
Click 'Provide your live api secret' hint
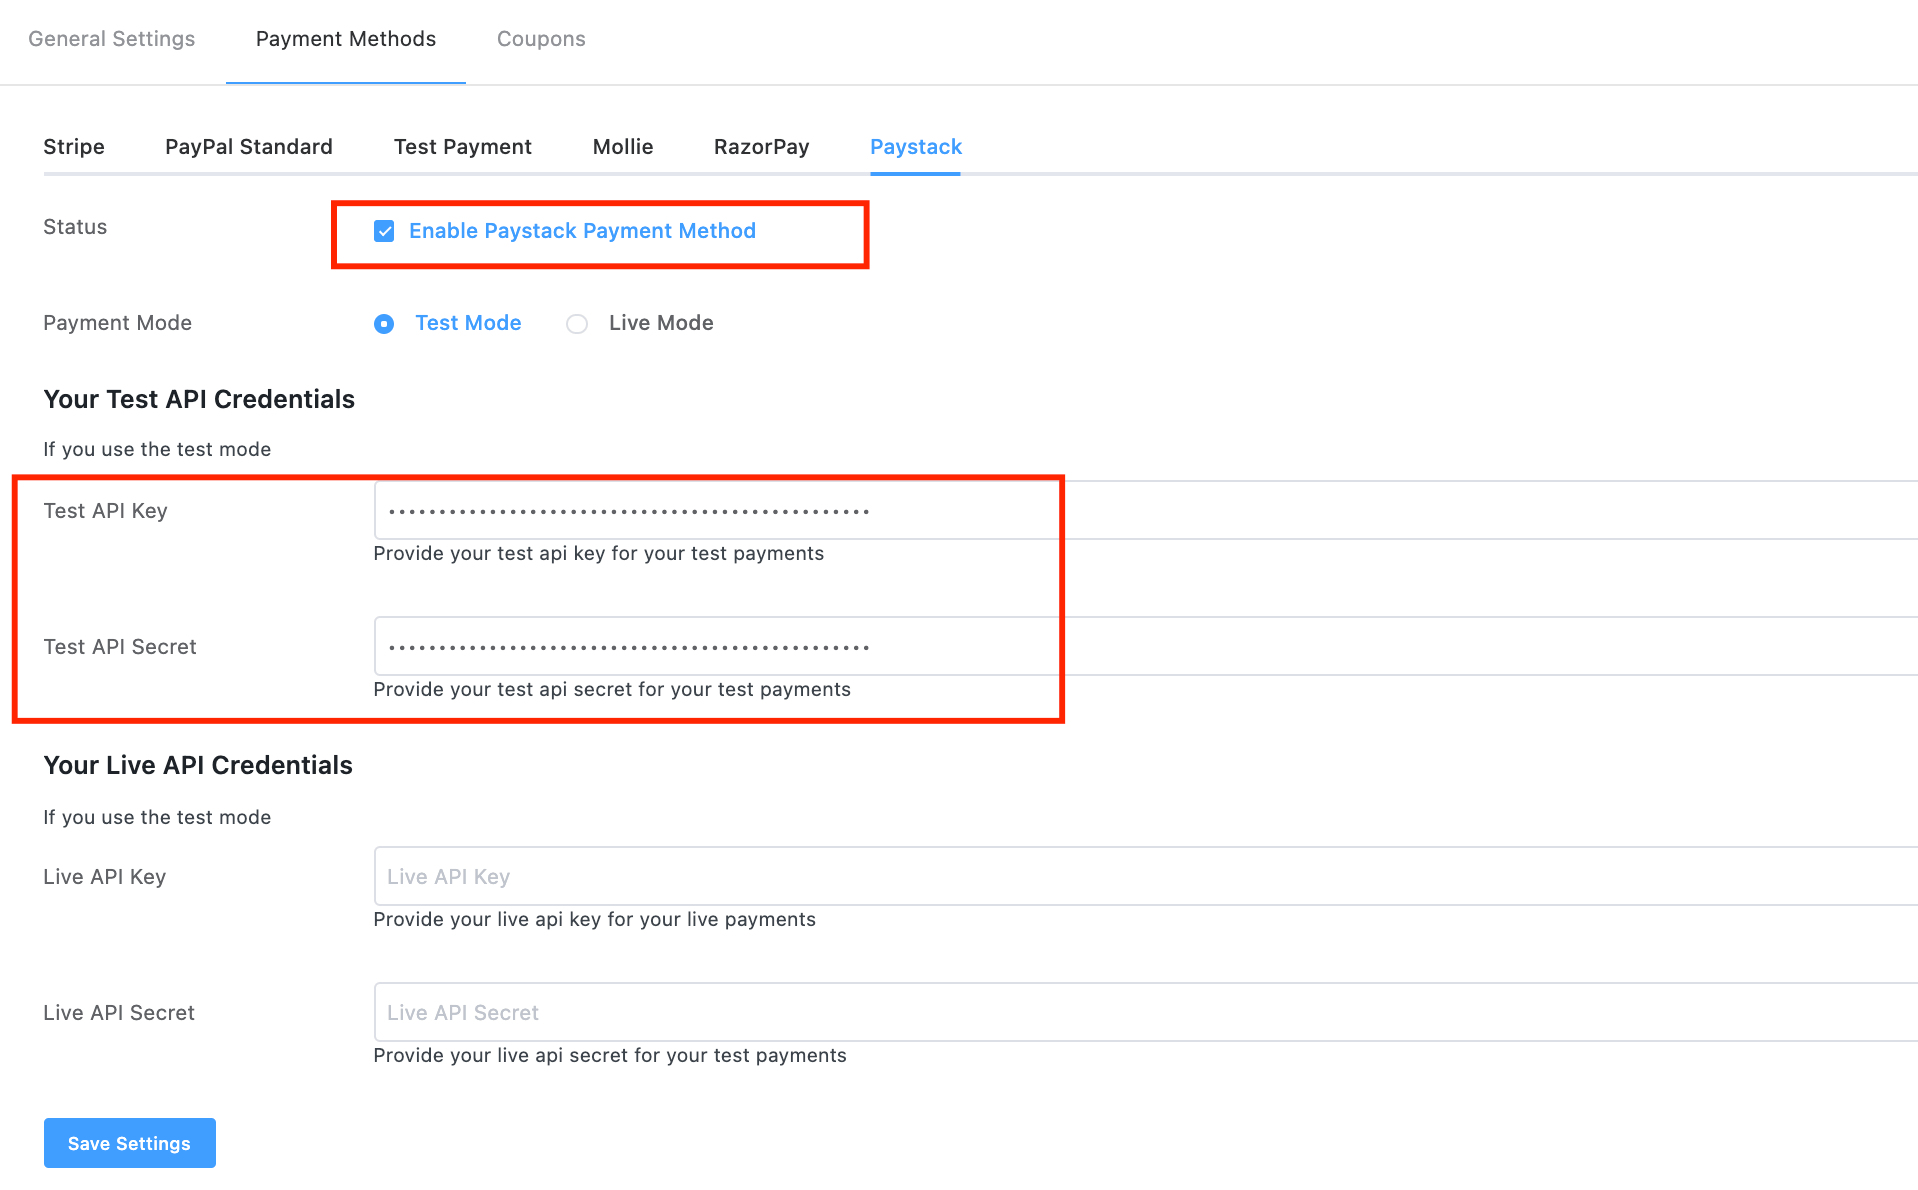[610, 1056]
